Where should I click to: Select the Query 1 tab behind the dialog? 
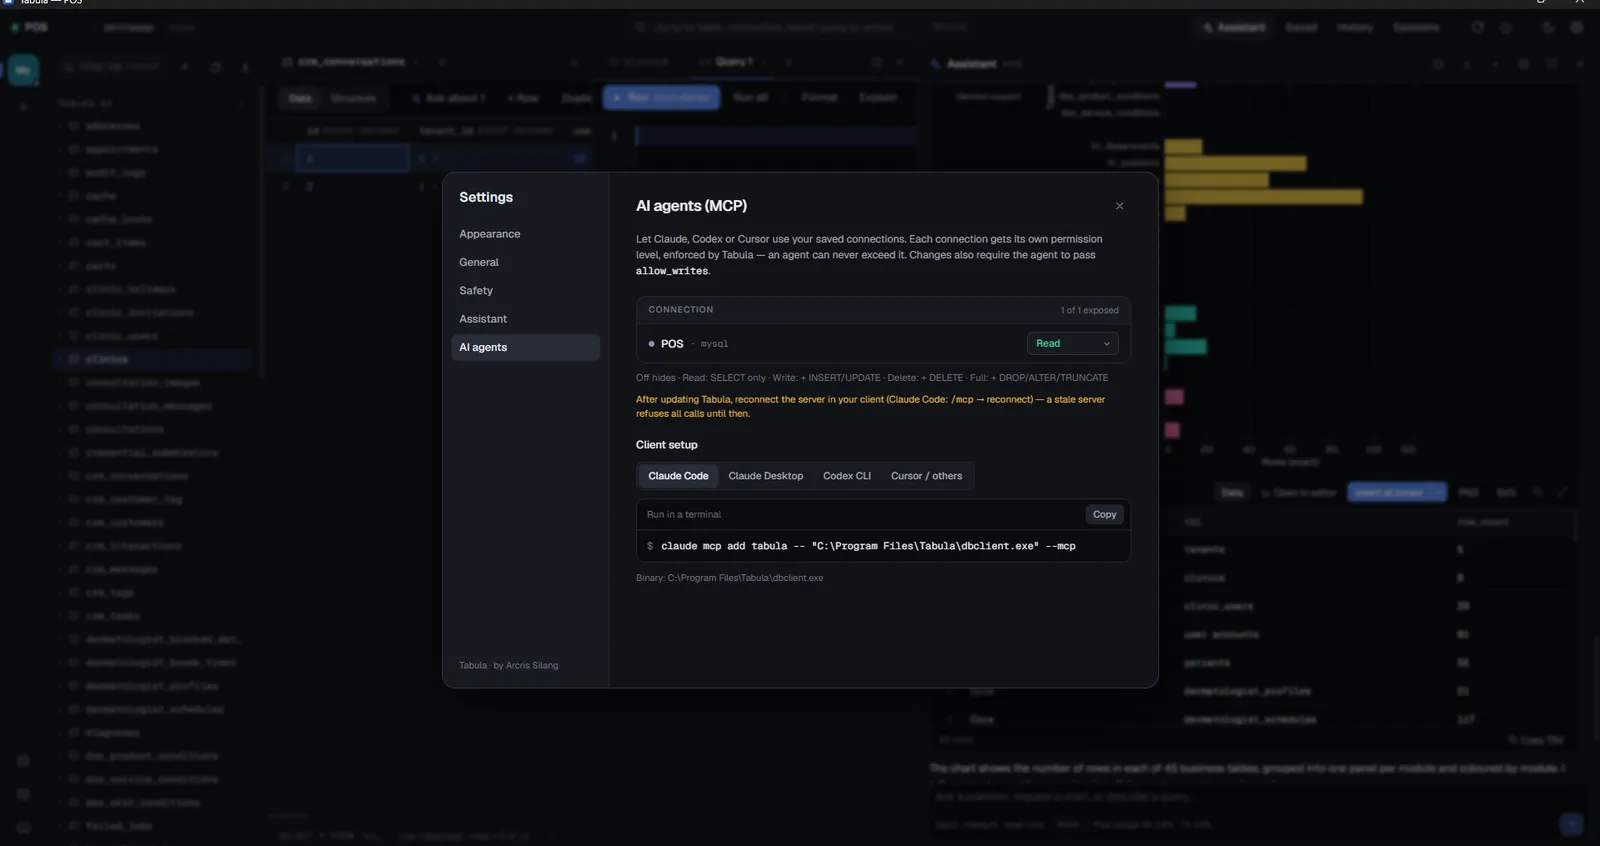[733, 62]
